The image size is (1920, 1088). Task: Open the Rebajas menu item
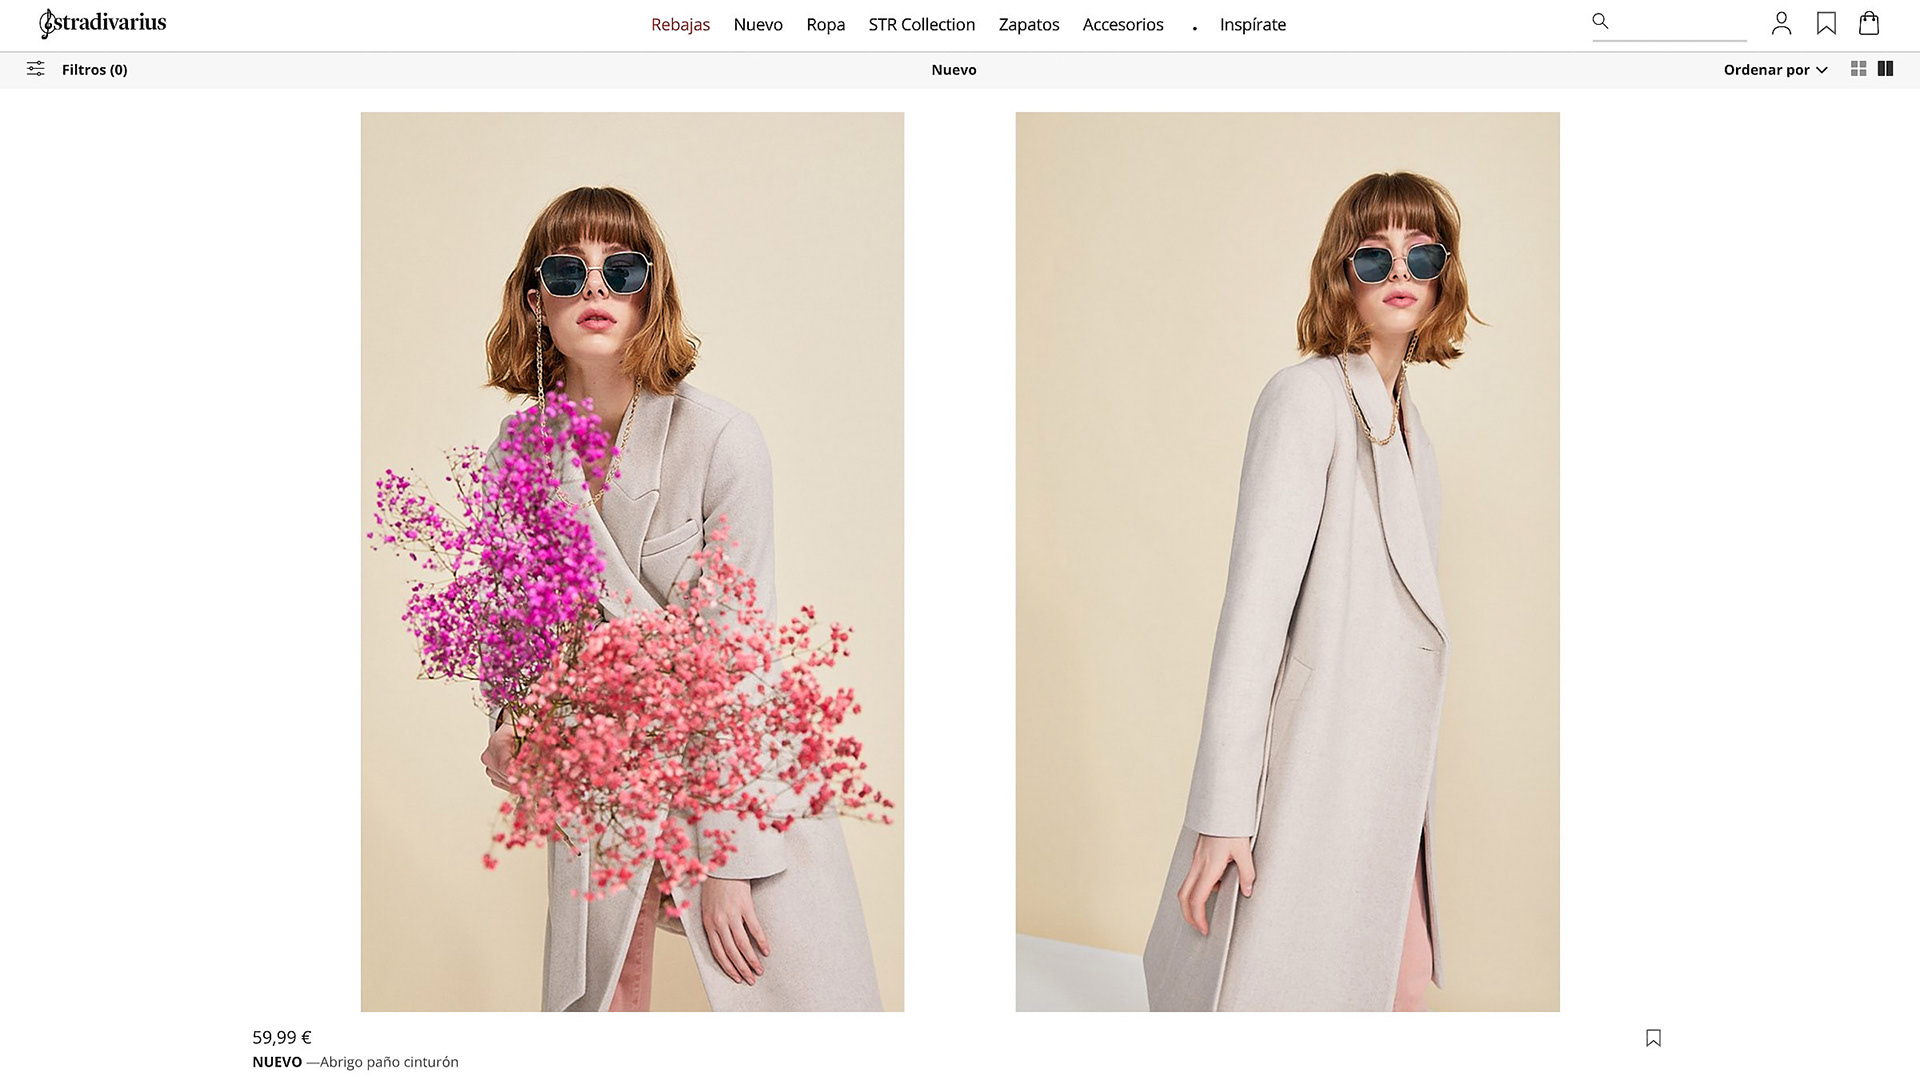tap(680, 25)
